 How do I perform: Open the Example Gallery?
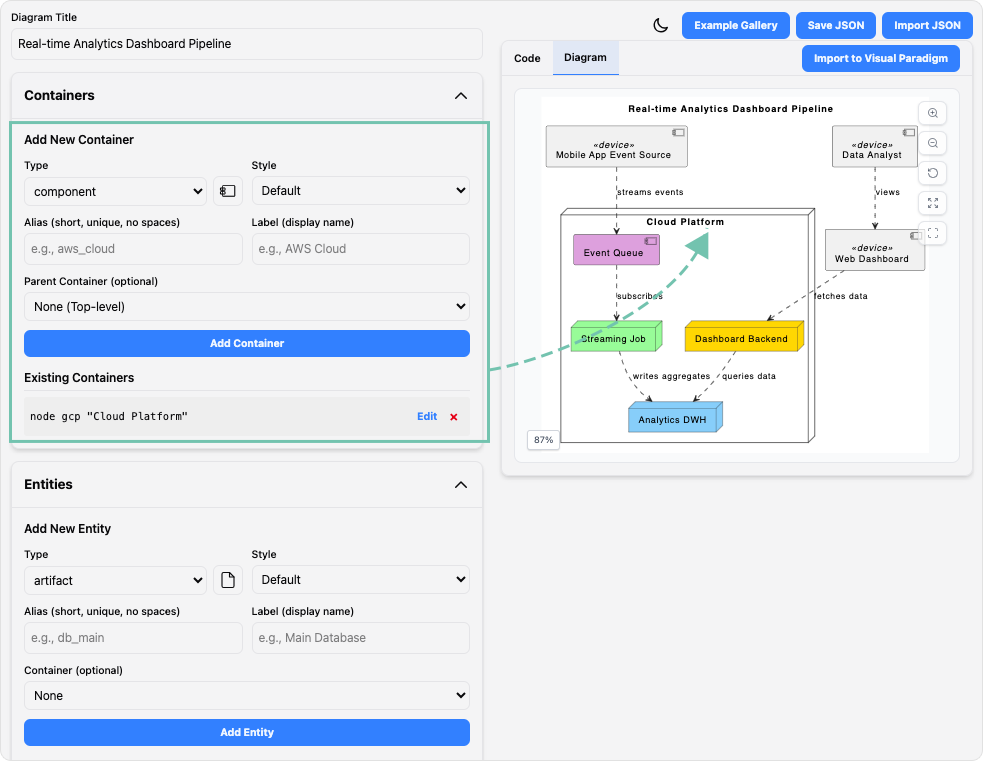coord(736,26)
